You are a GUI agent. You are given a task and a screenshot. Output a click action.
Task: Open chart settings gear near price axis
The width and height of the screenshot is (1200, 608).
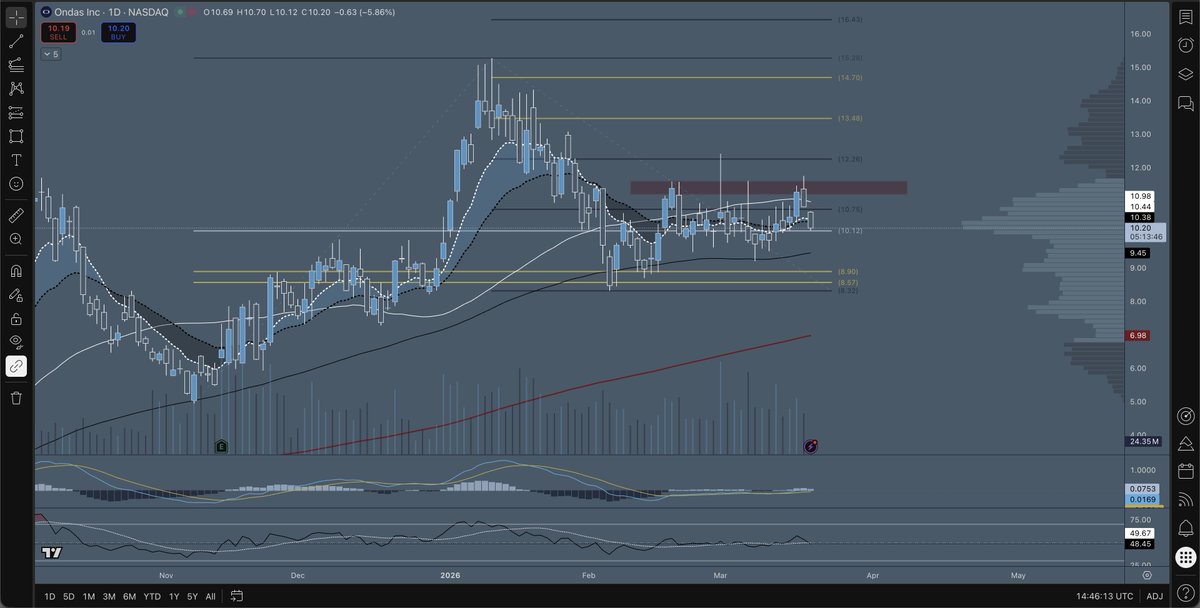(x=1147, y=575)
